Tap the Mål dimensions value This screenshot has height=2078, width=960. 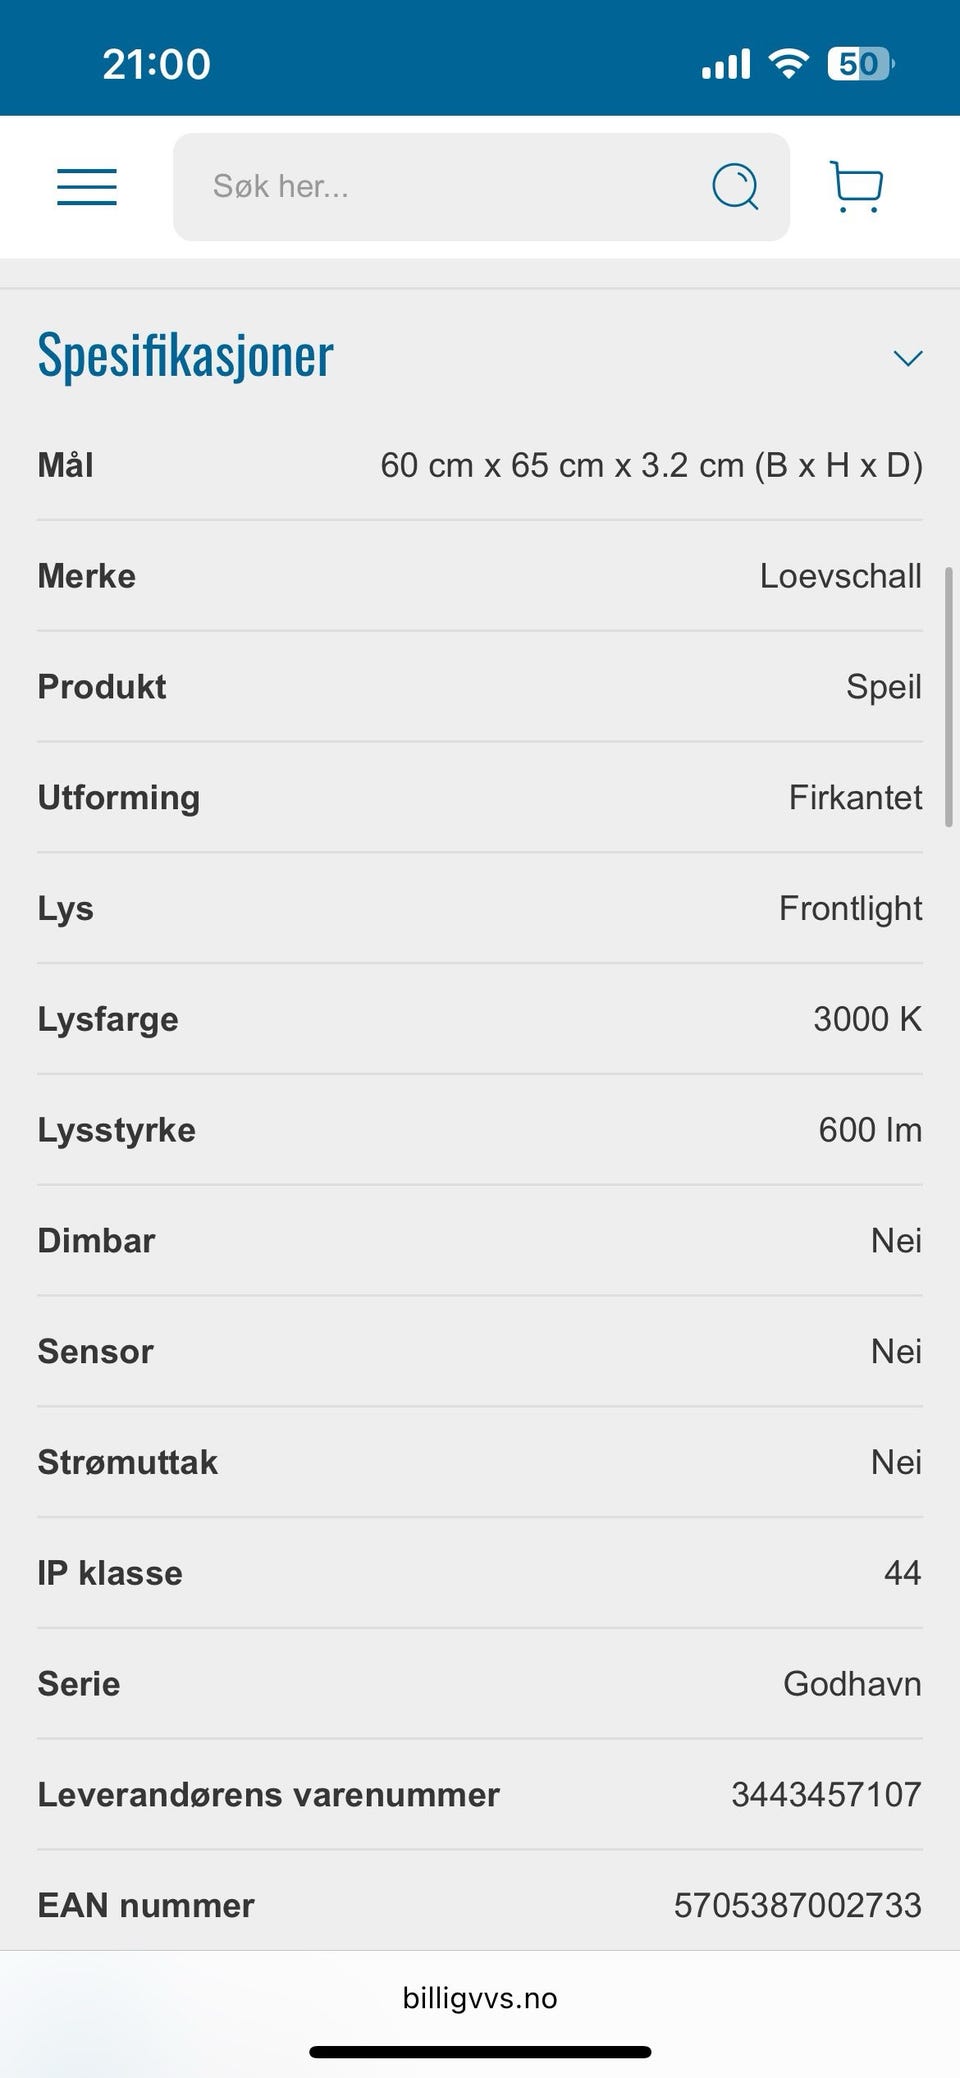pyautogui.click(x=651, y=465)
